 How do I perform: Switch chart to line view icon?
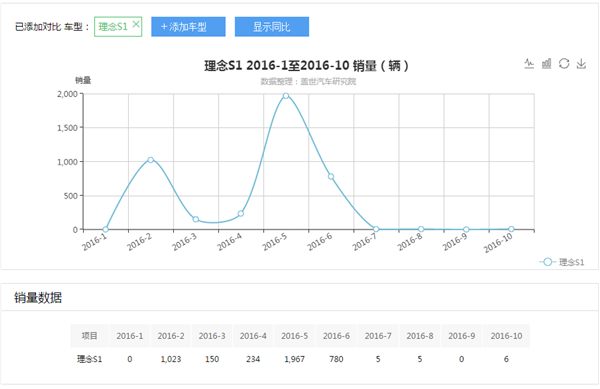pyautogui.click(x=529, y=63)
